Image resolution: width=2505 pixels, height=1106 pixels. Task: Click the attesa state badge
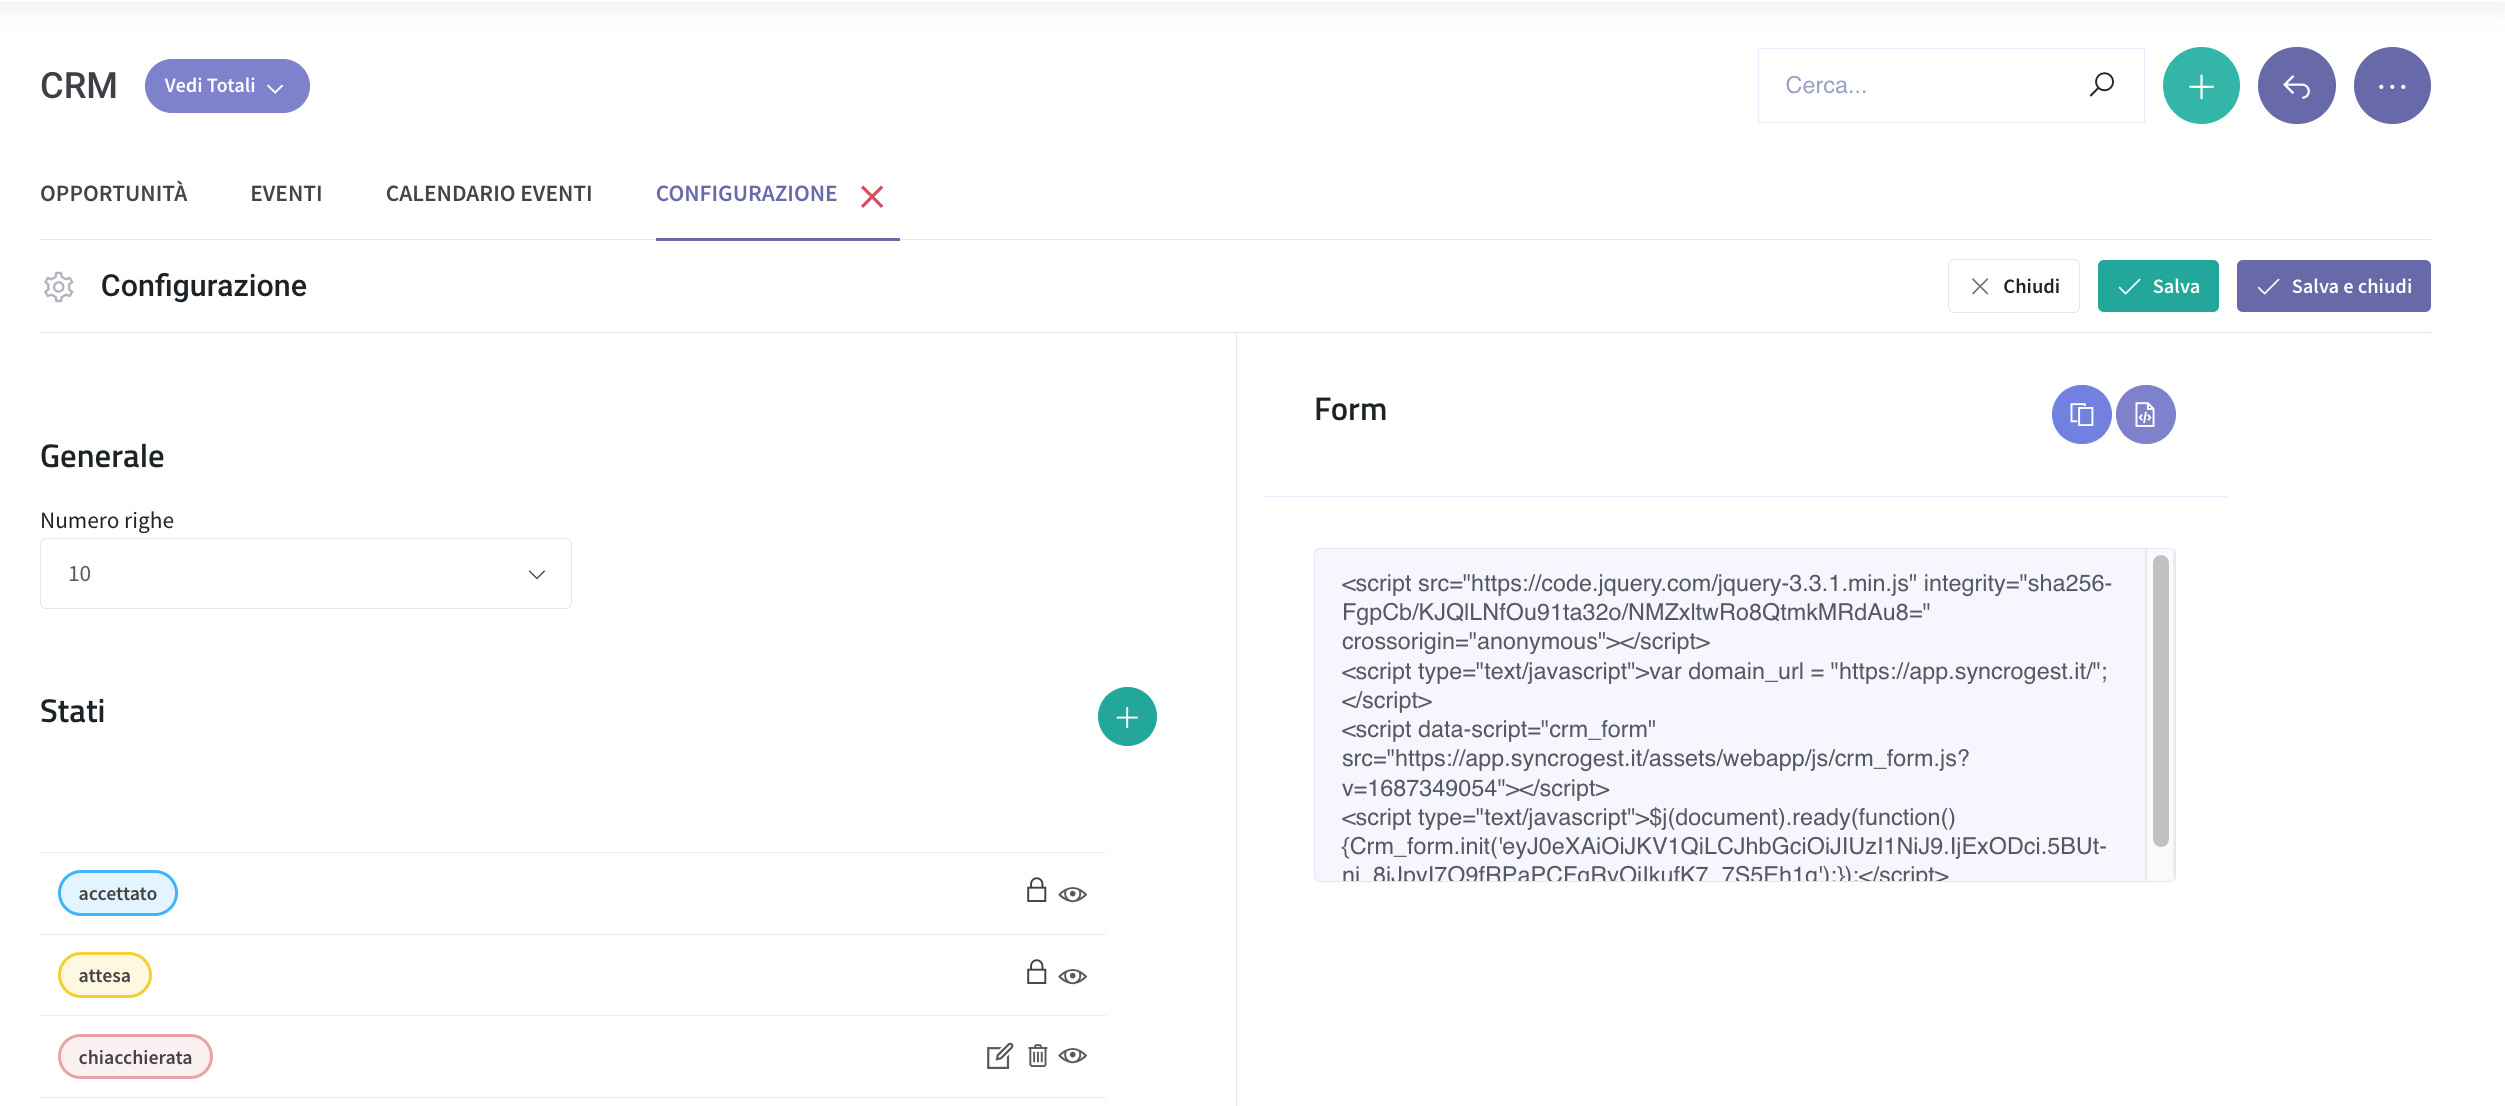[105, 975]
